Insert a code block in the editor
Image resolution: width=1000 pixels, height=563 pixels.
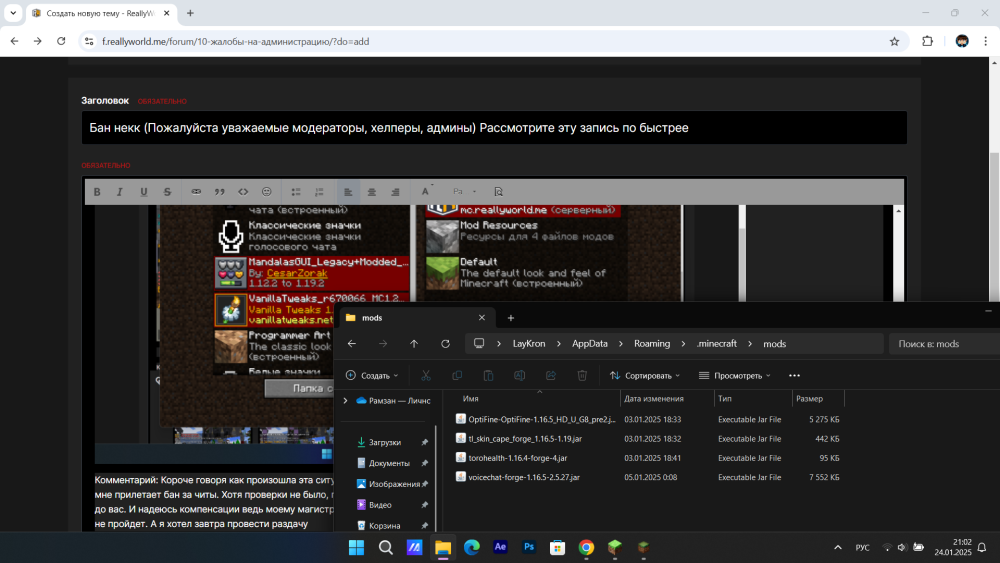click(x=243, y=192)
